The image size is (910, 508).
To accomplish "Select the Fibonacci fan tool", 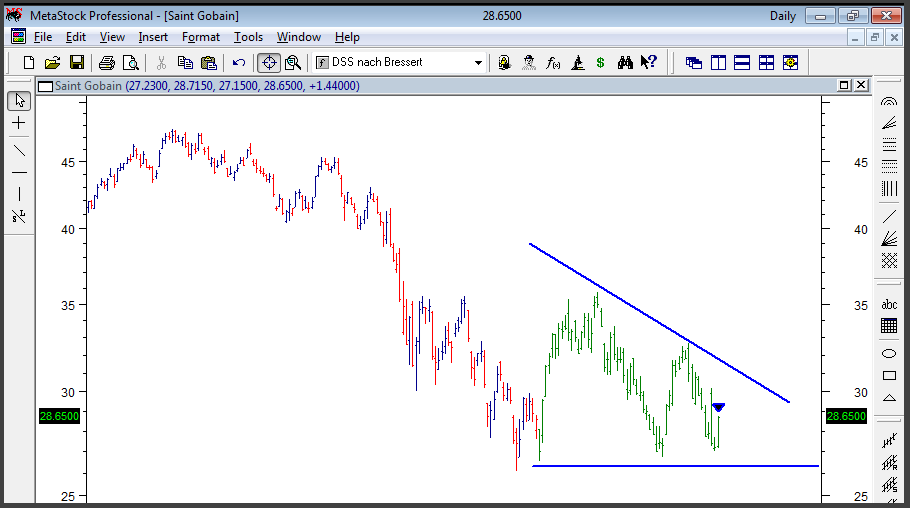I will [x=889, y=123].
